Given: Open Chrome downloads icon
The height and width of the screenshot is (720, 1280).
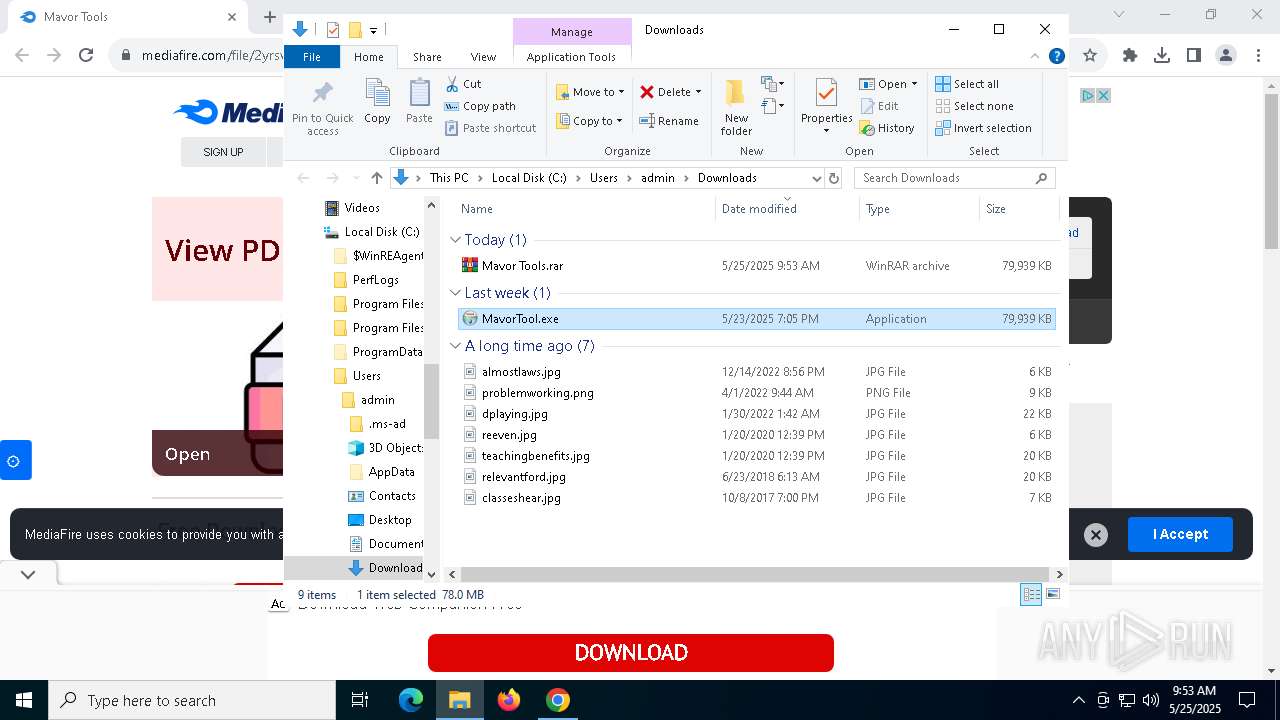Looking at the screenshot, I should click(x=1162, y=55).
